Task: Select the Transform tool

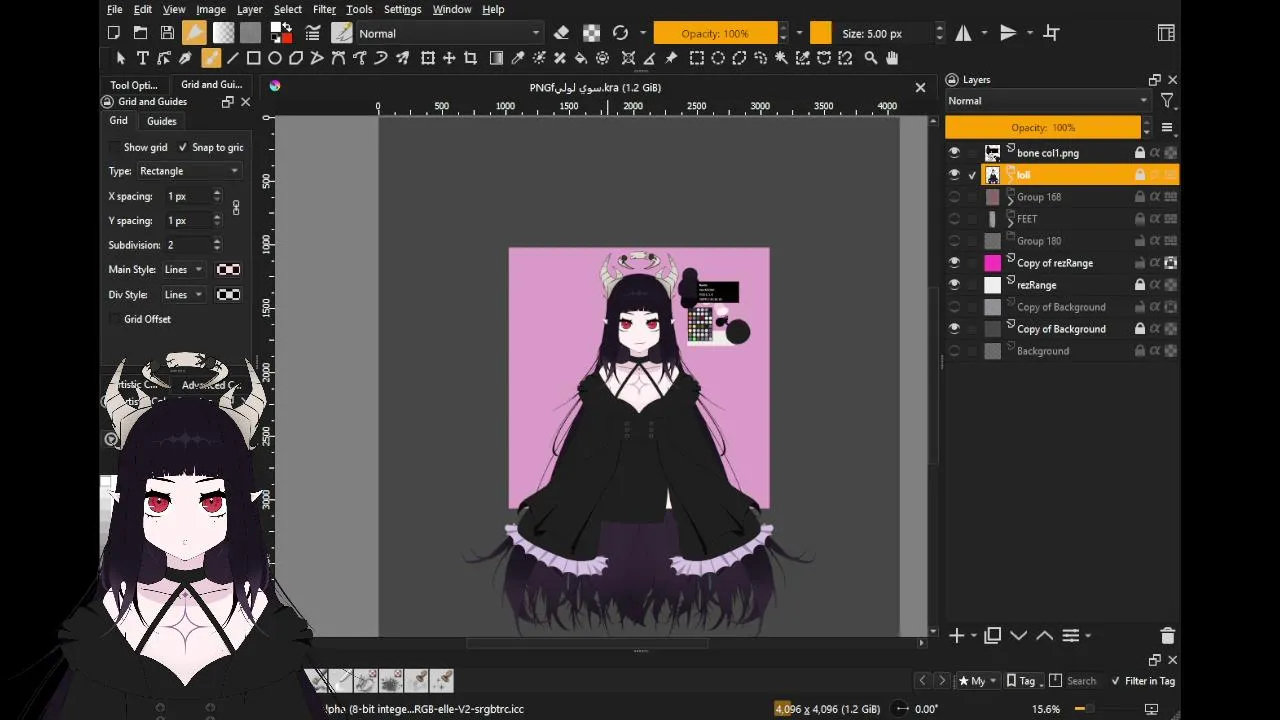Action: (428, 58)
